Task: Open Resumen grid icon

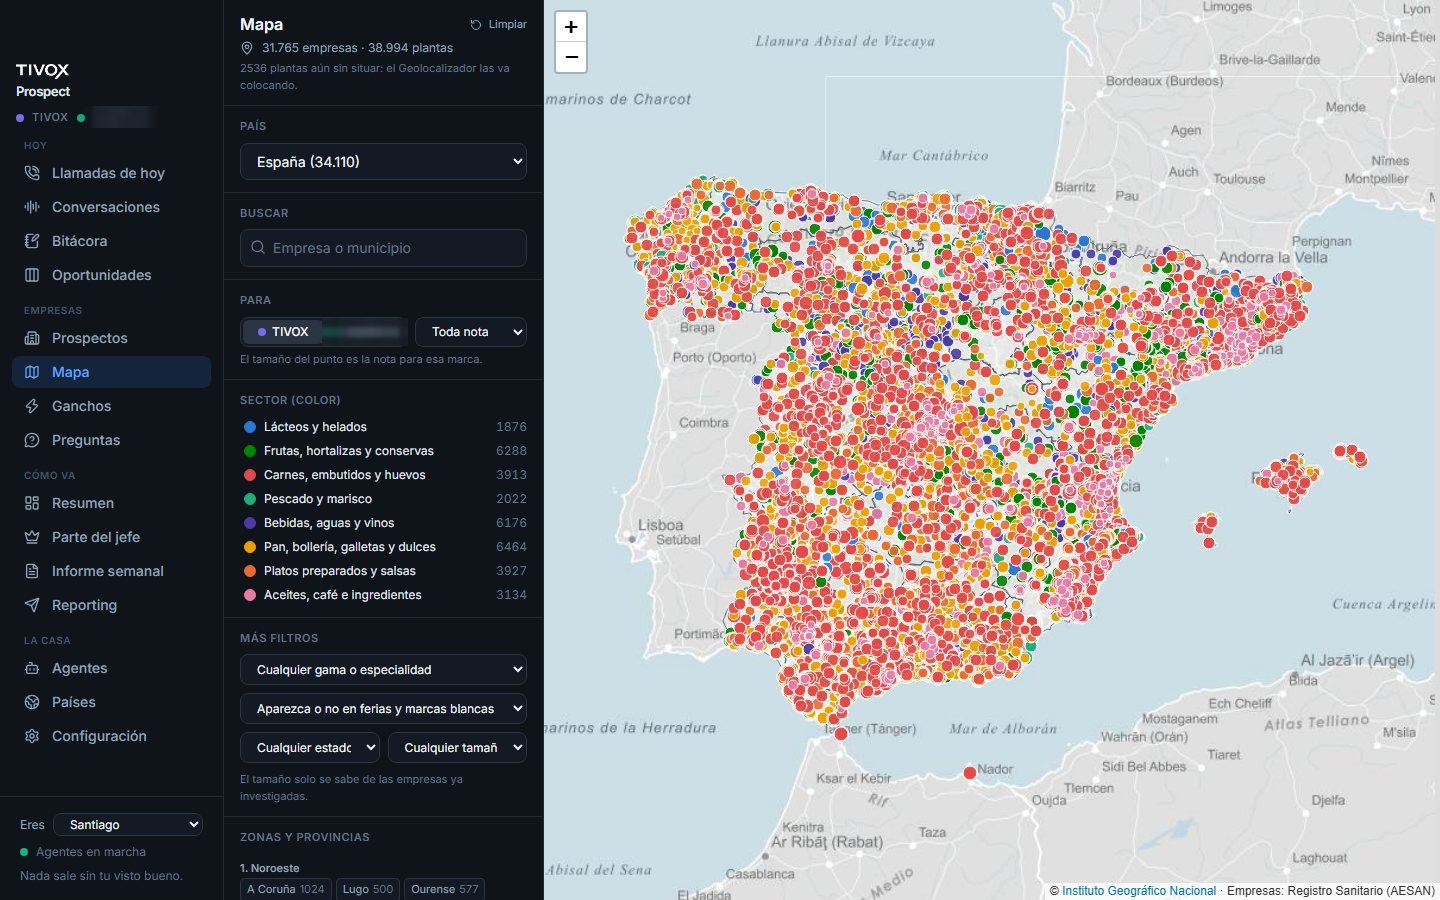Action: 32,503
